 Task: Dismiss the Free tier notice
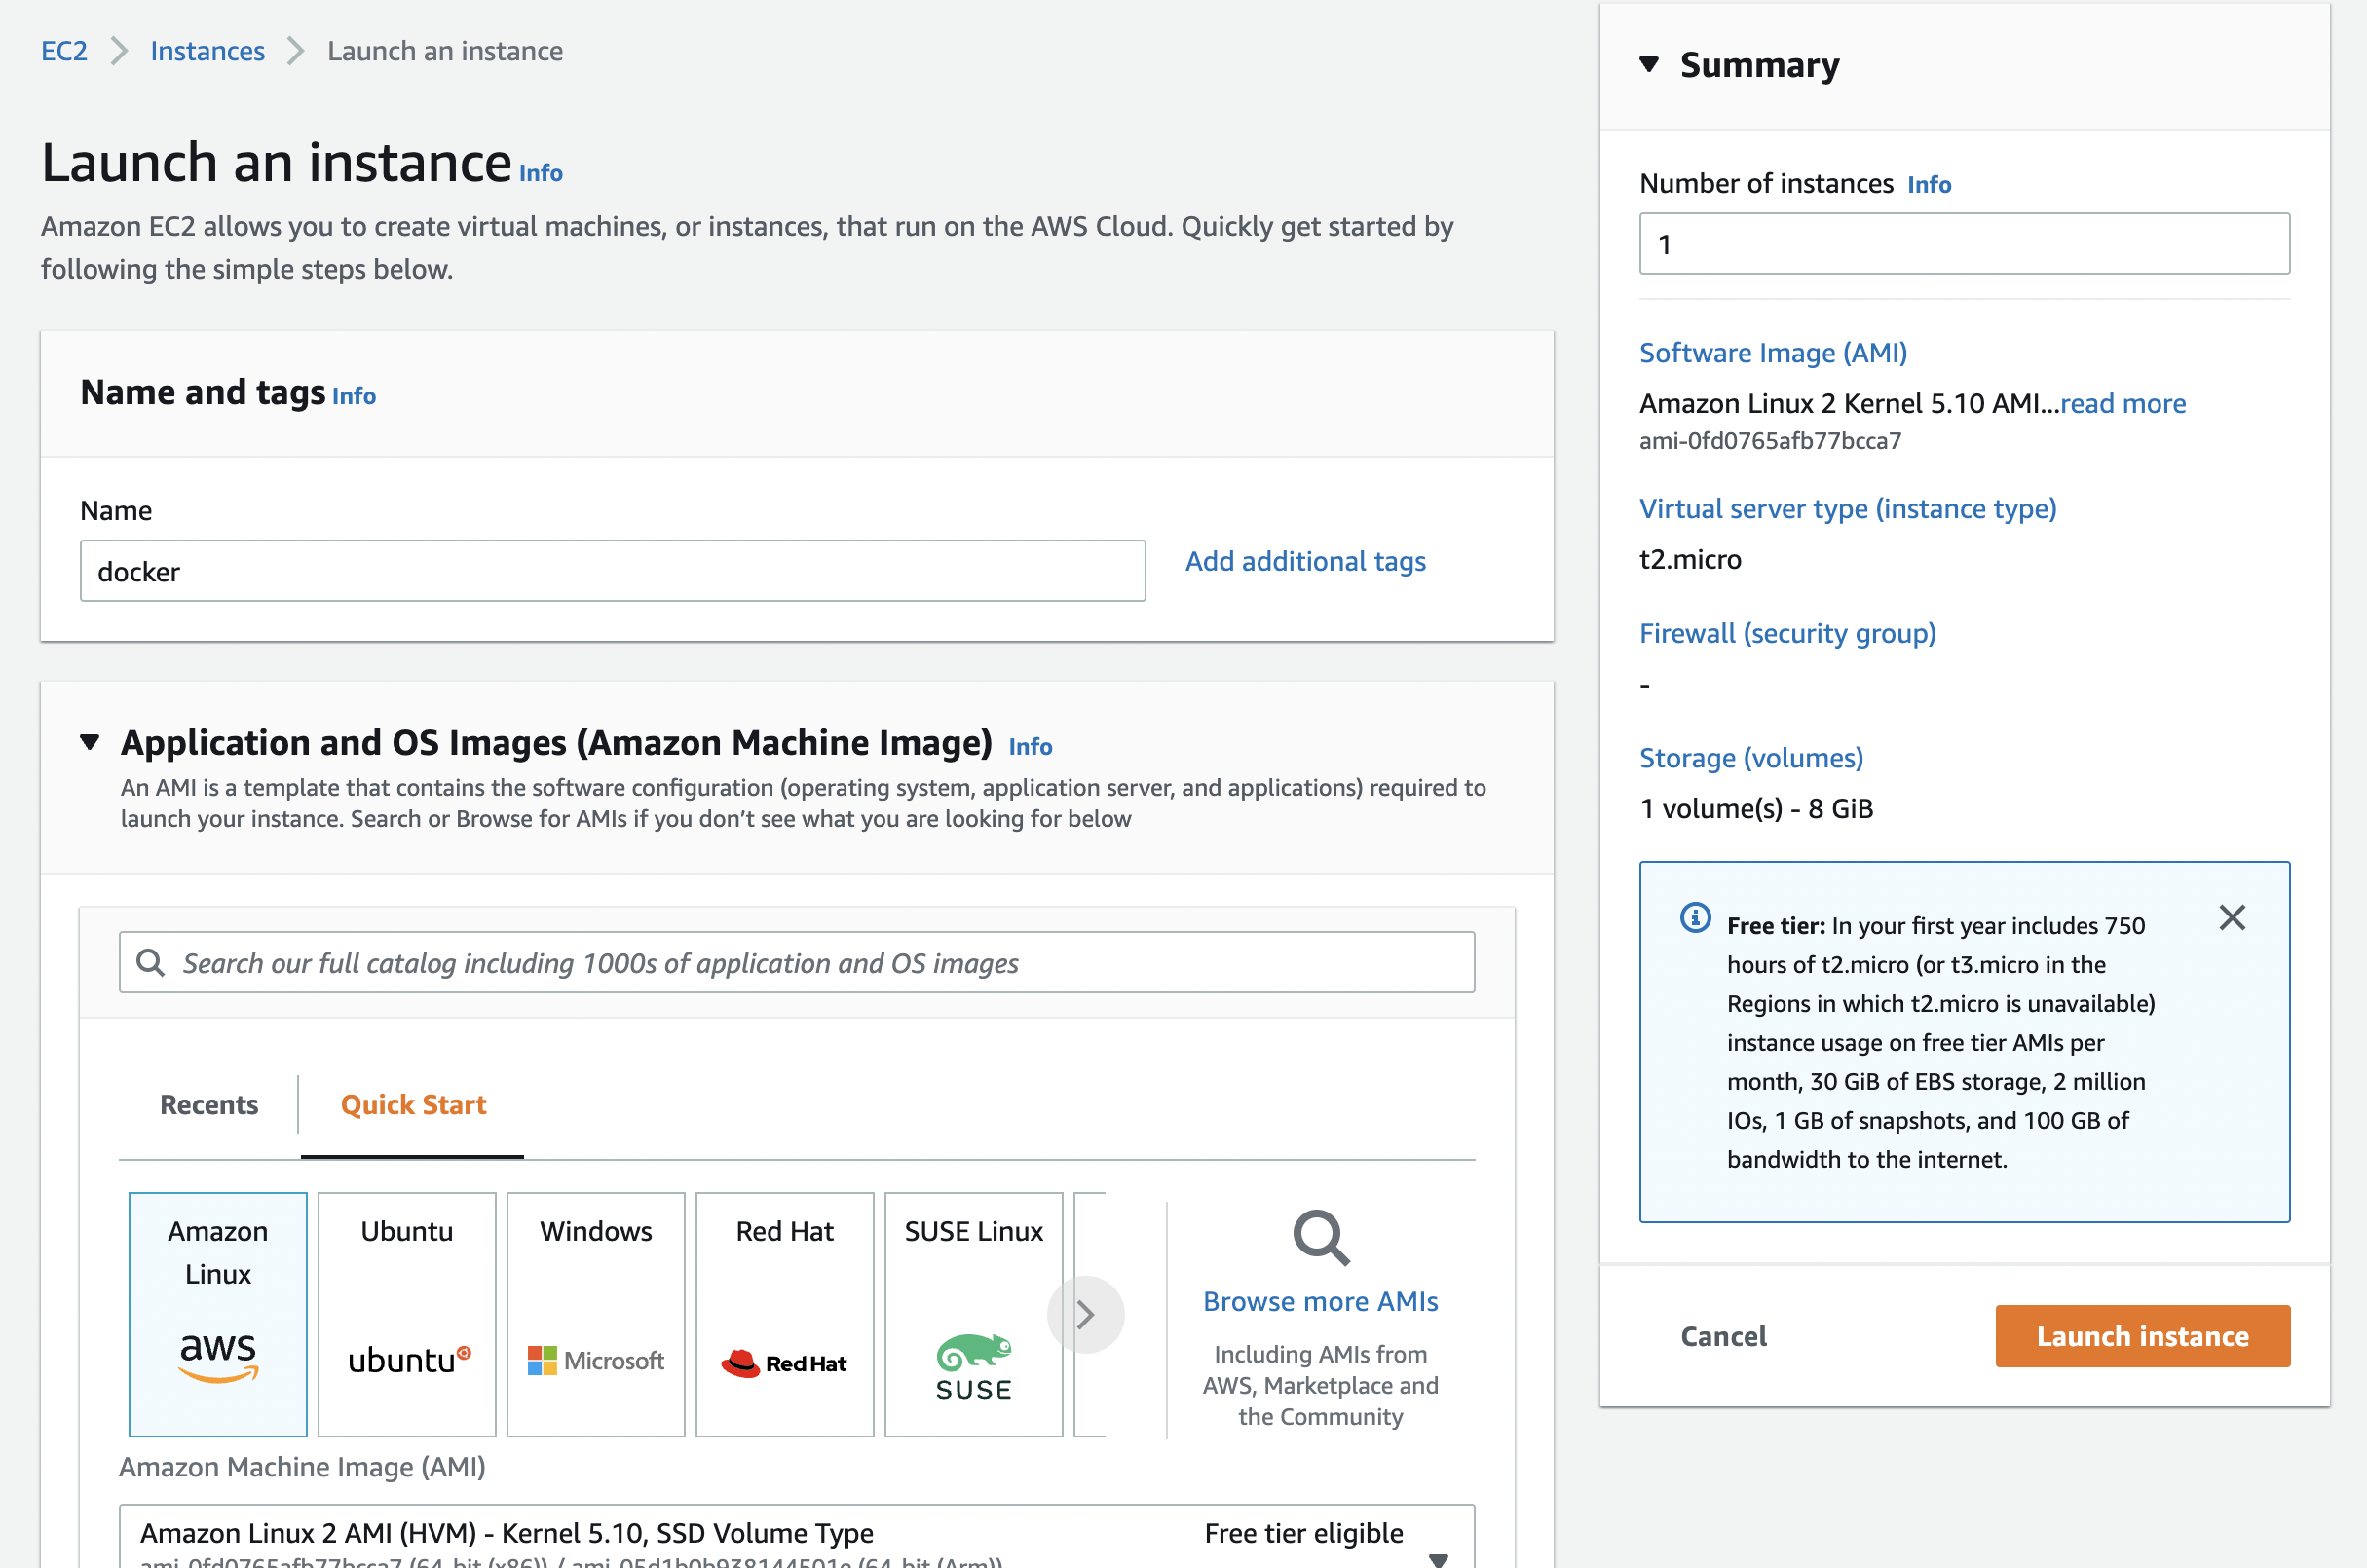2231,917
